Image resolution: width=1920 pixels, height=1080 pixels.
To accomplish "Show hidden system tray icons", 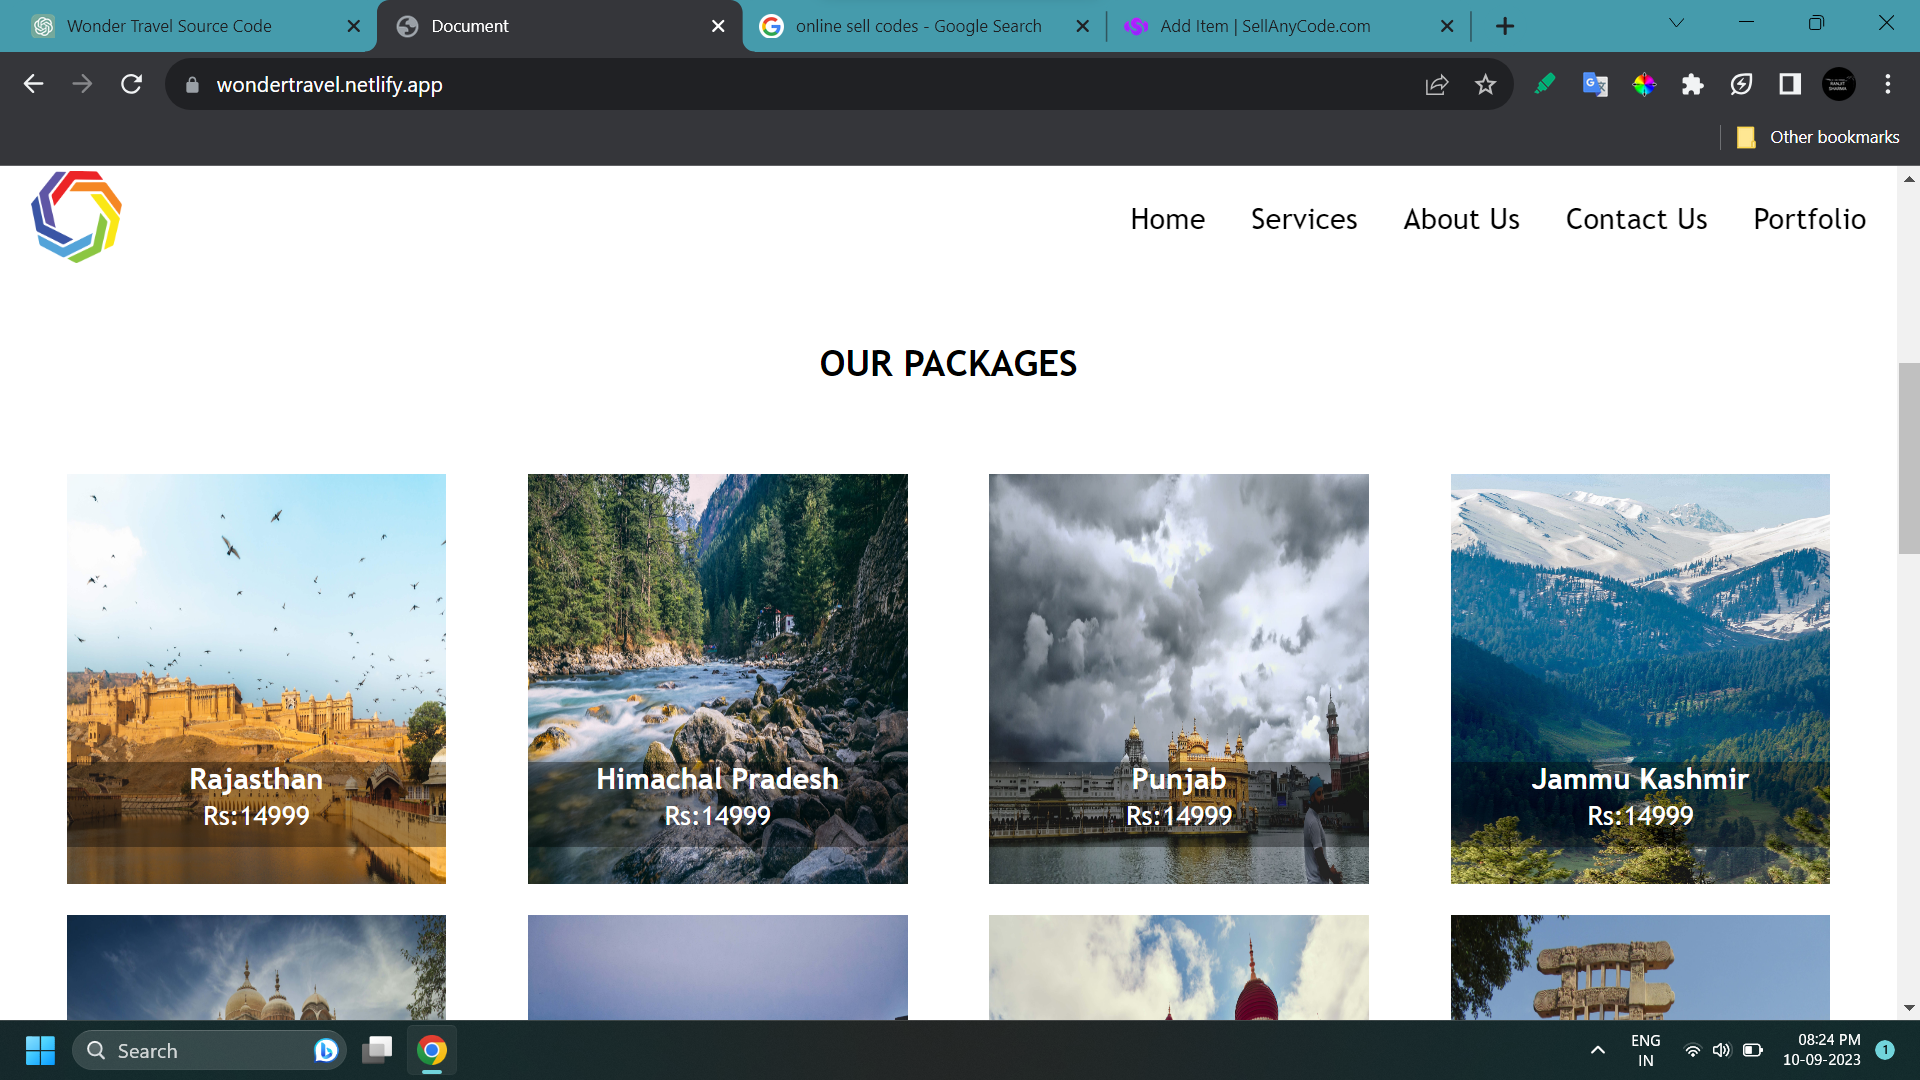I will point(1597,1050).
